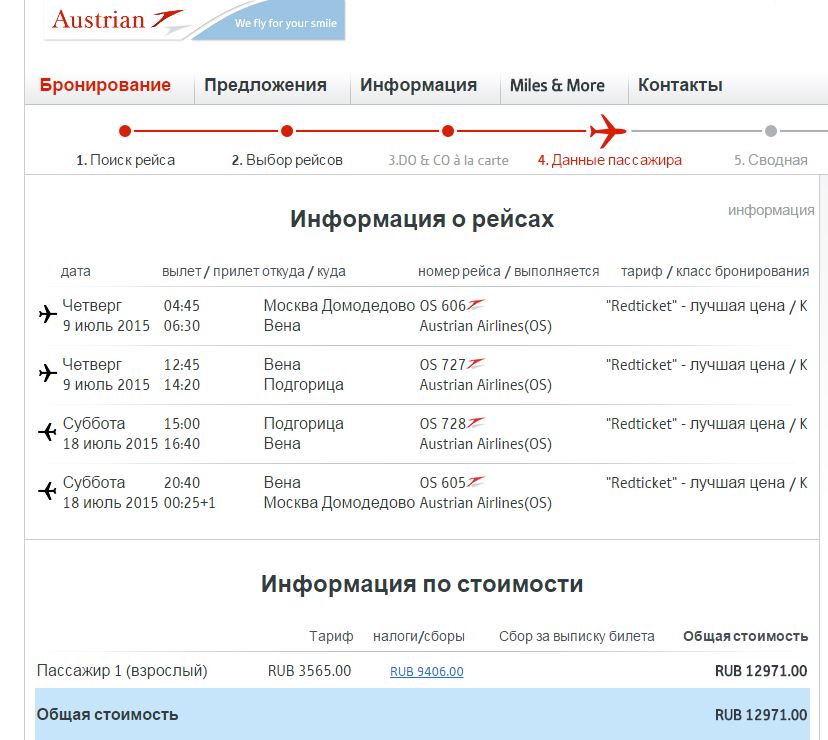
Task: Click the Информация о рейсах heading
Action: [422, 219]
